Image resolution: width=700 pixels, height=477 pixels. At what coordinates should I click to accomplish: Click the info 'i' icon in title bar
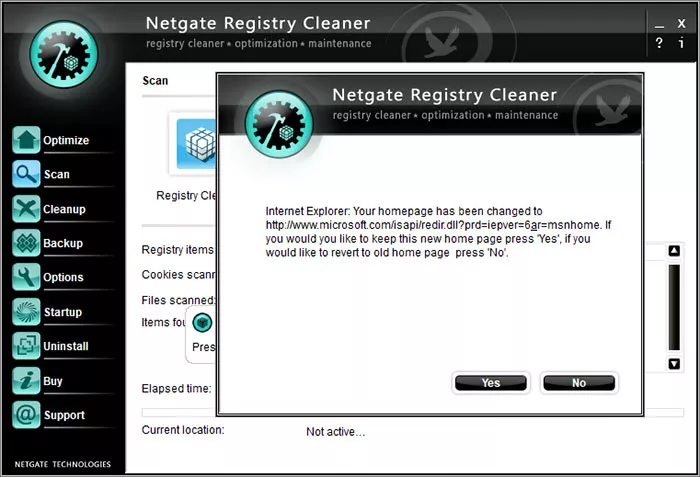pyautogui.click(x=681, y=43)
